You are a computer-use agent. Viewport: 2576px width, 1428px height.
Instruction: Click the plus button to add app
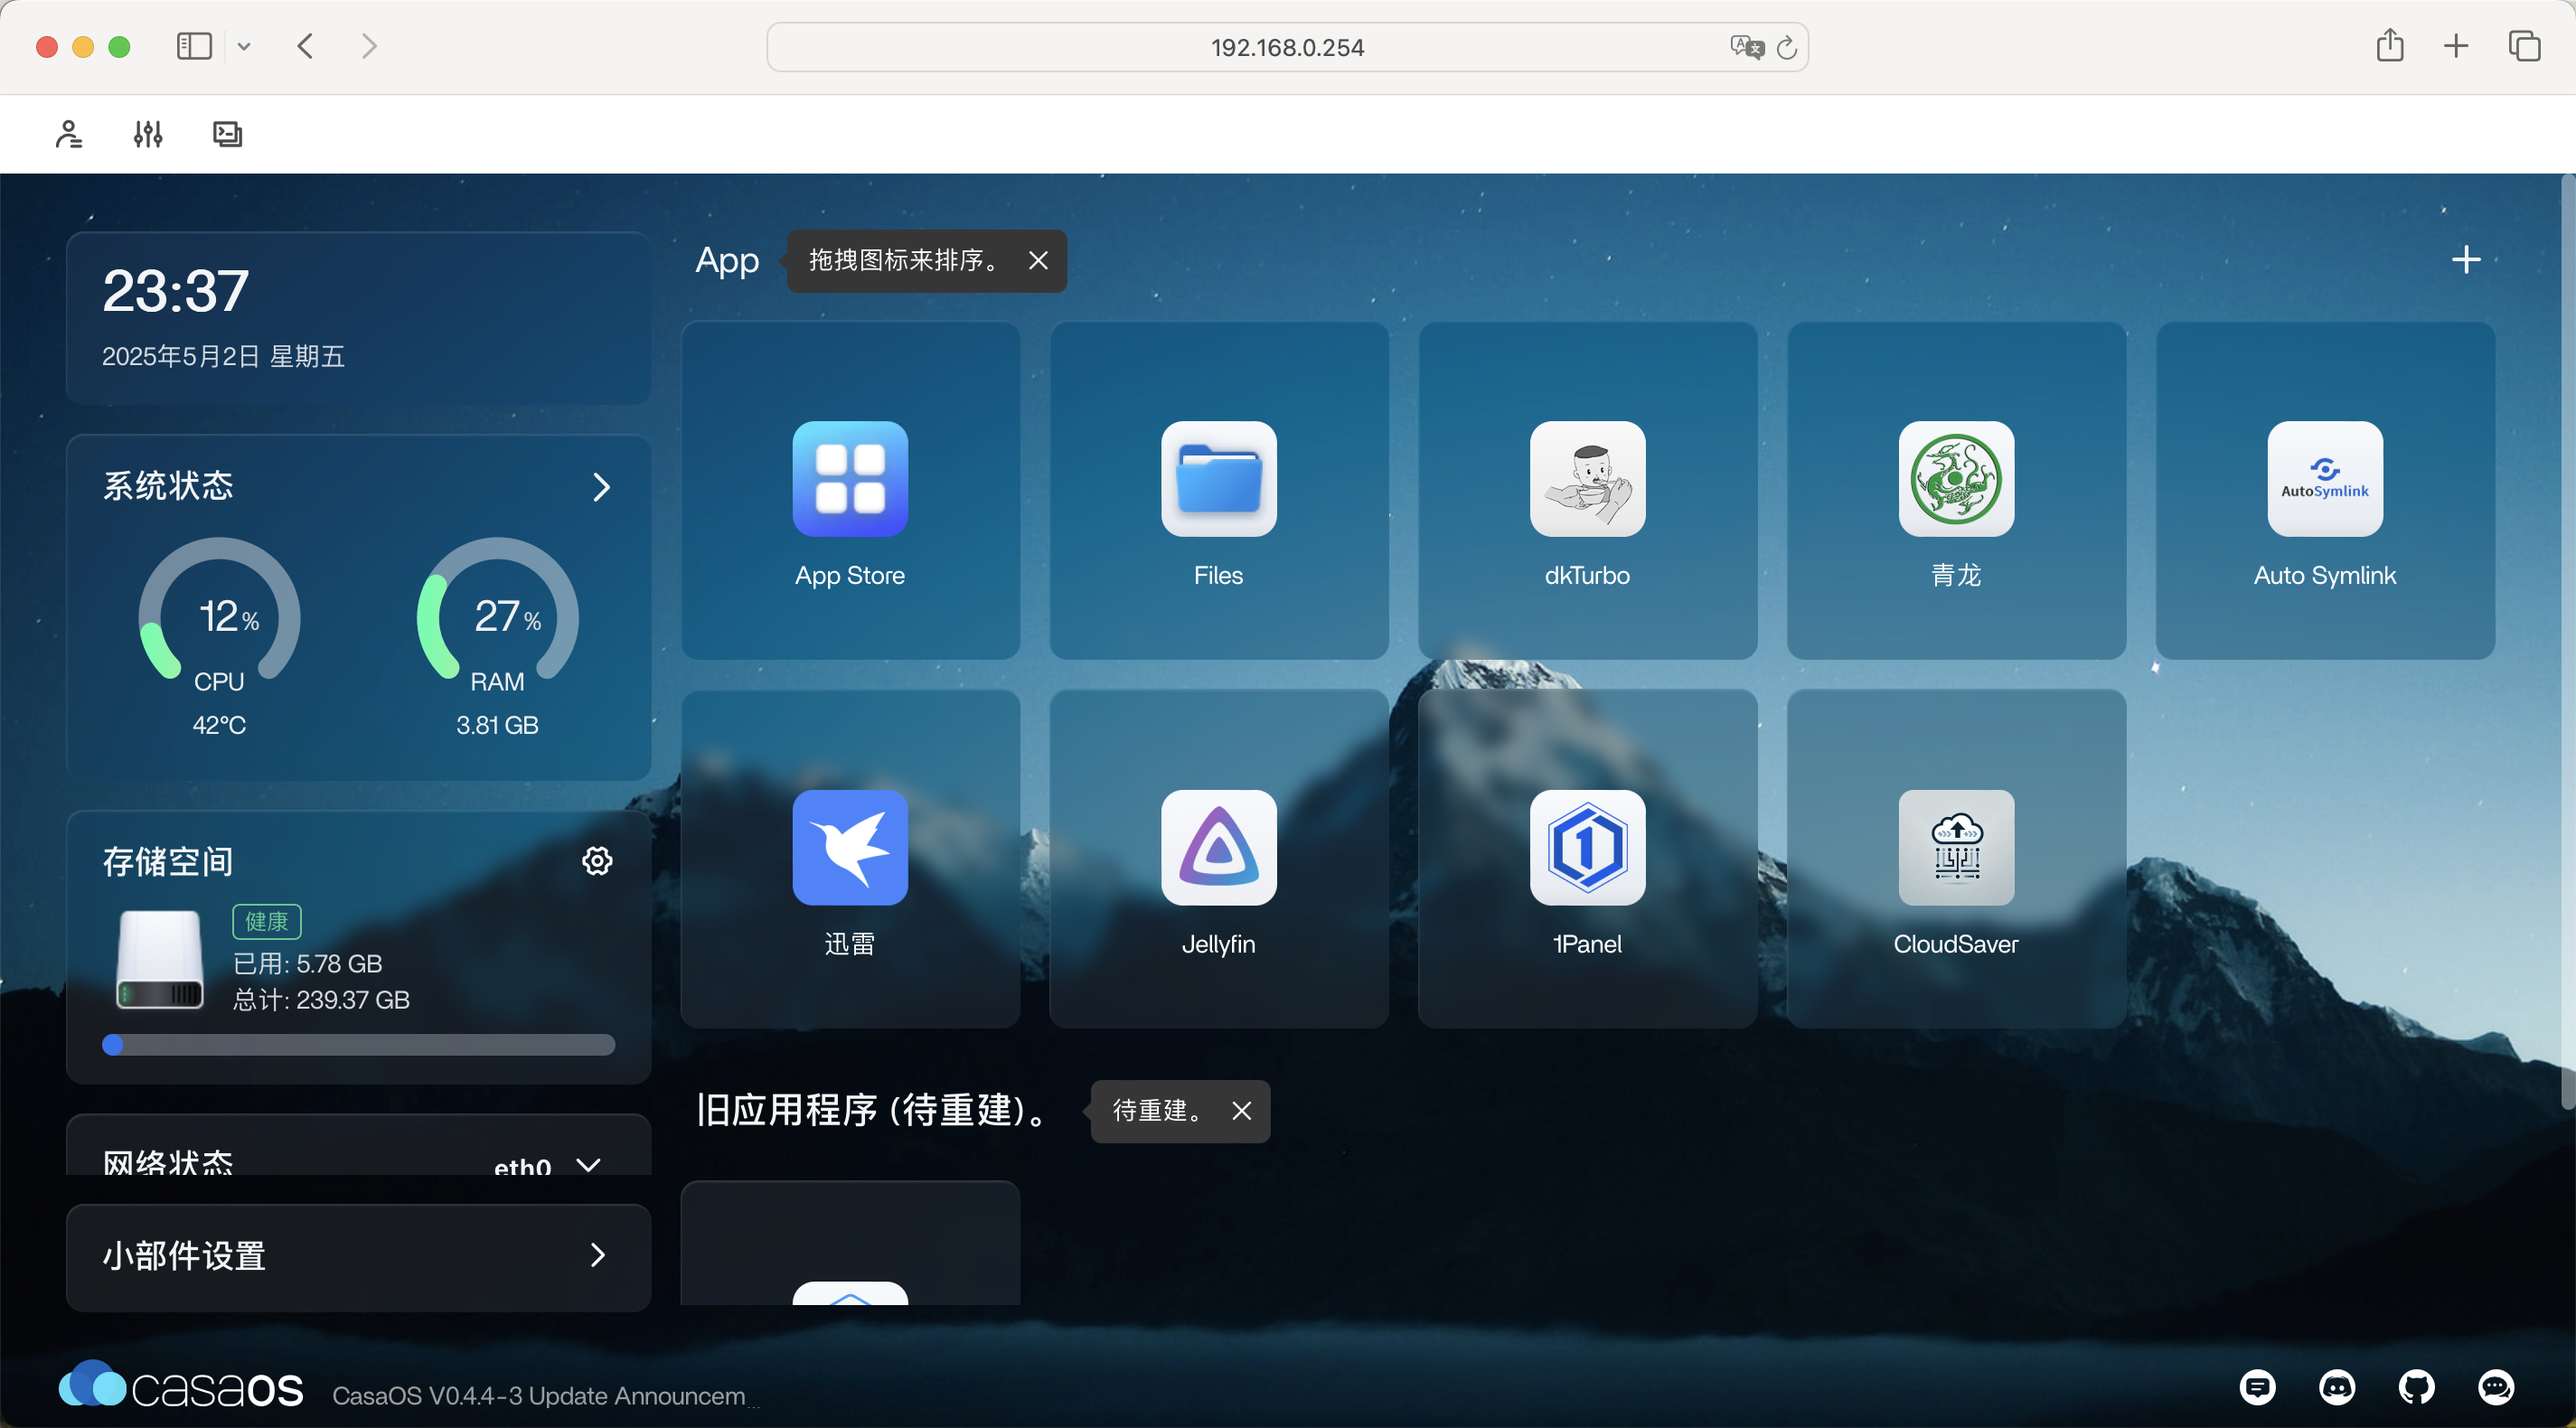[2465, 260]
